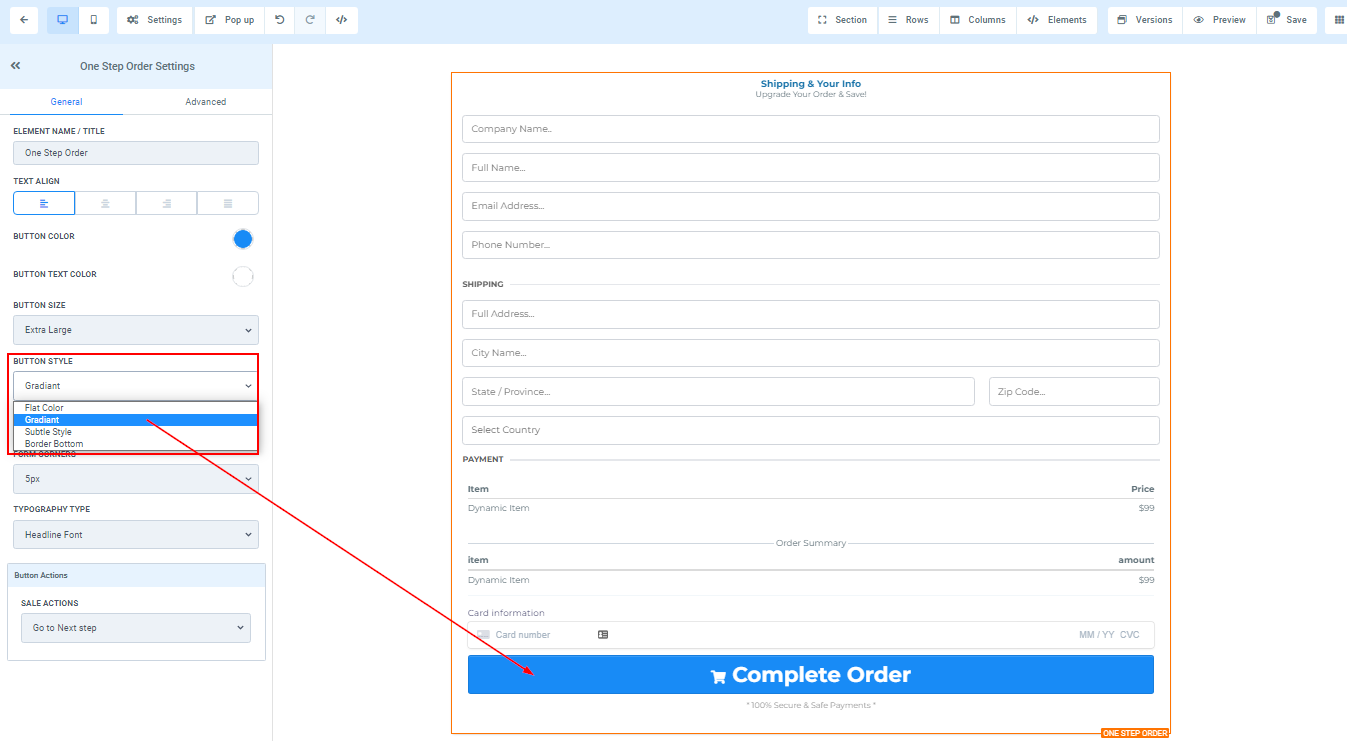Select Flat Color from button style list
The image size is (1347, 741).
45,408
